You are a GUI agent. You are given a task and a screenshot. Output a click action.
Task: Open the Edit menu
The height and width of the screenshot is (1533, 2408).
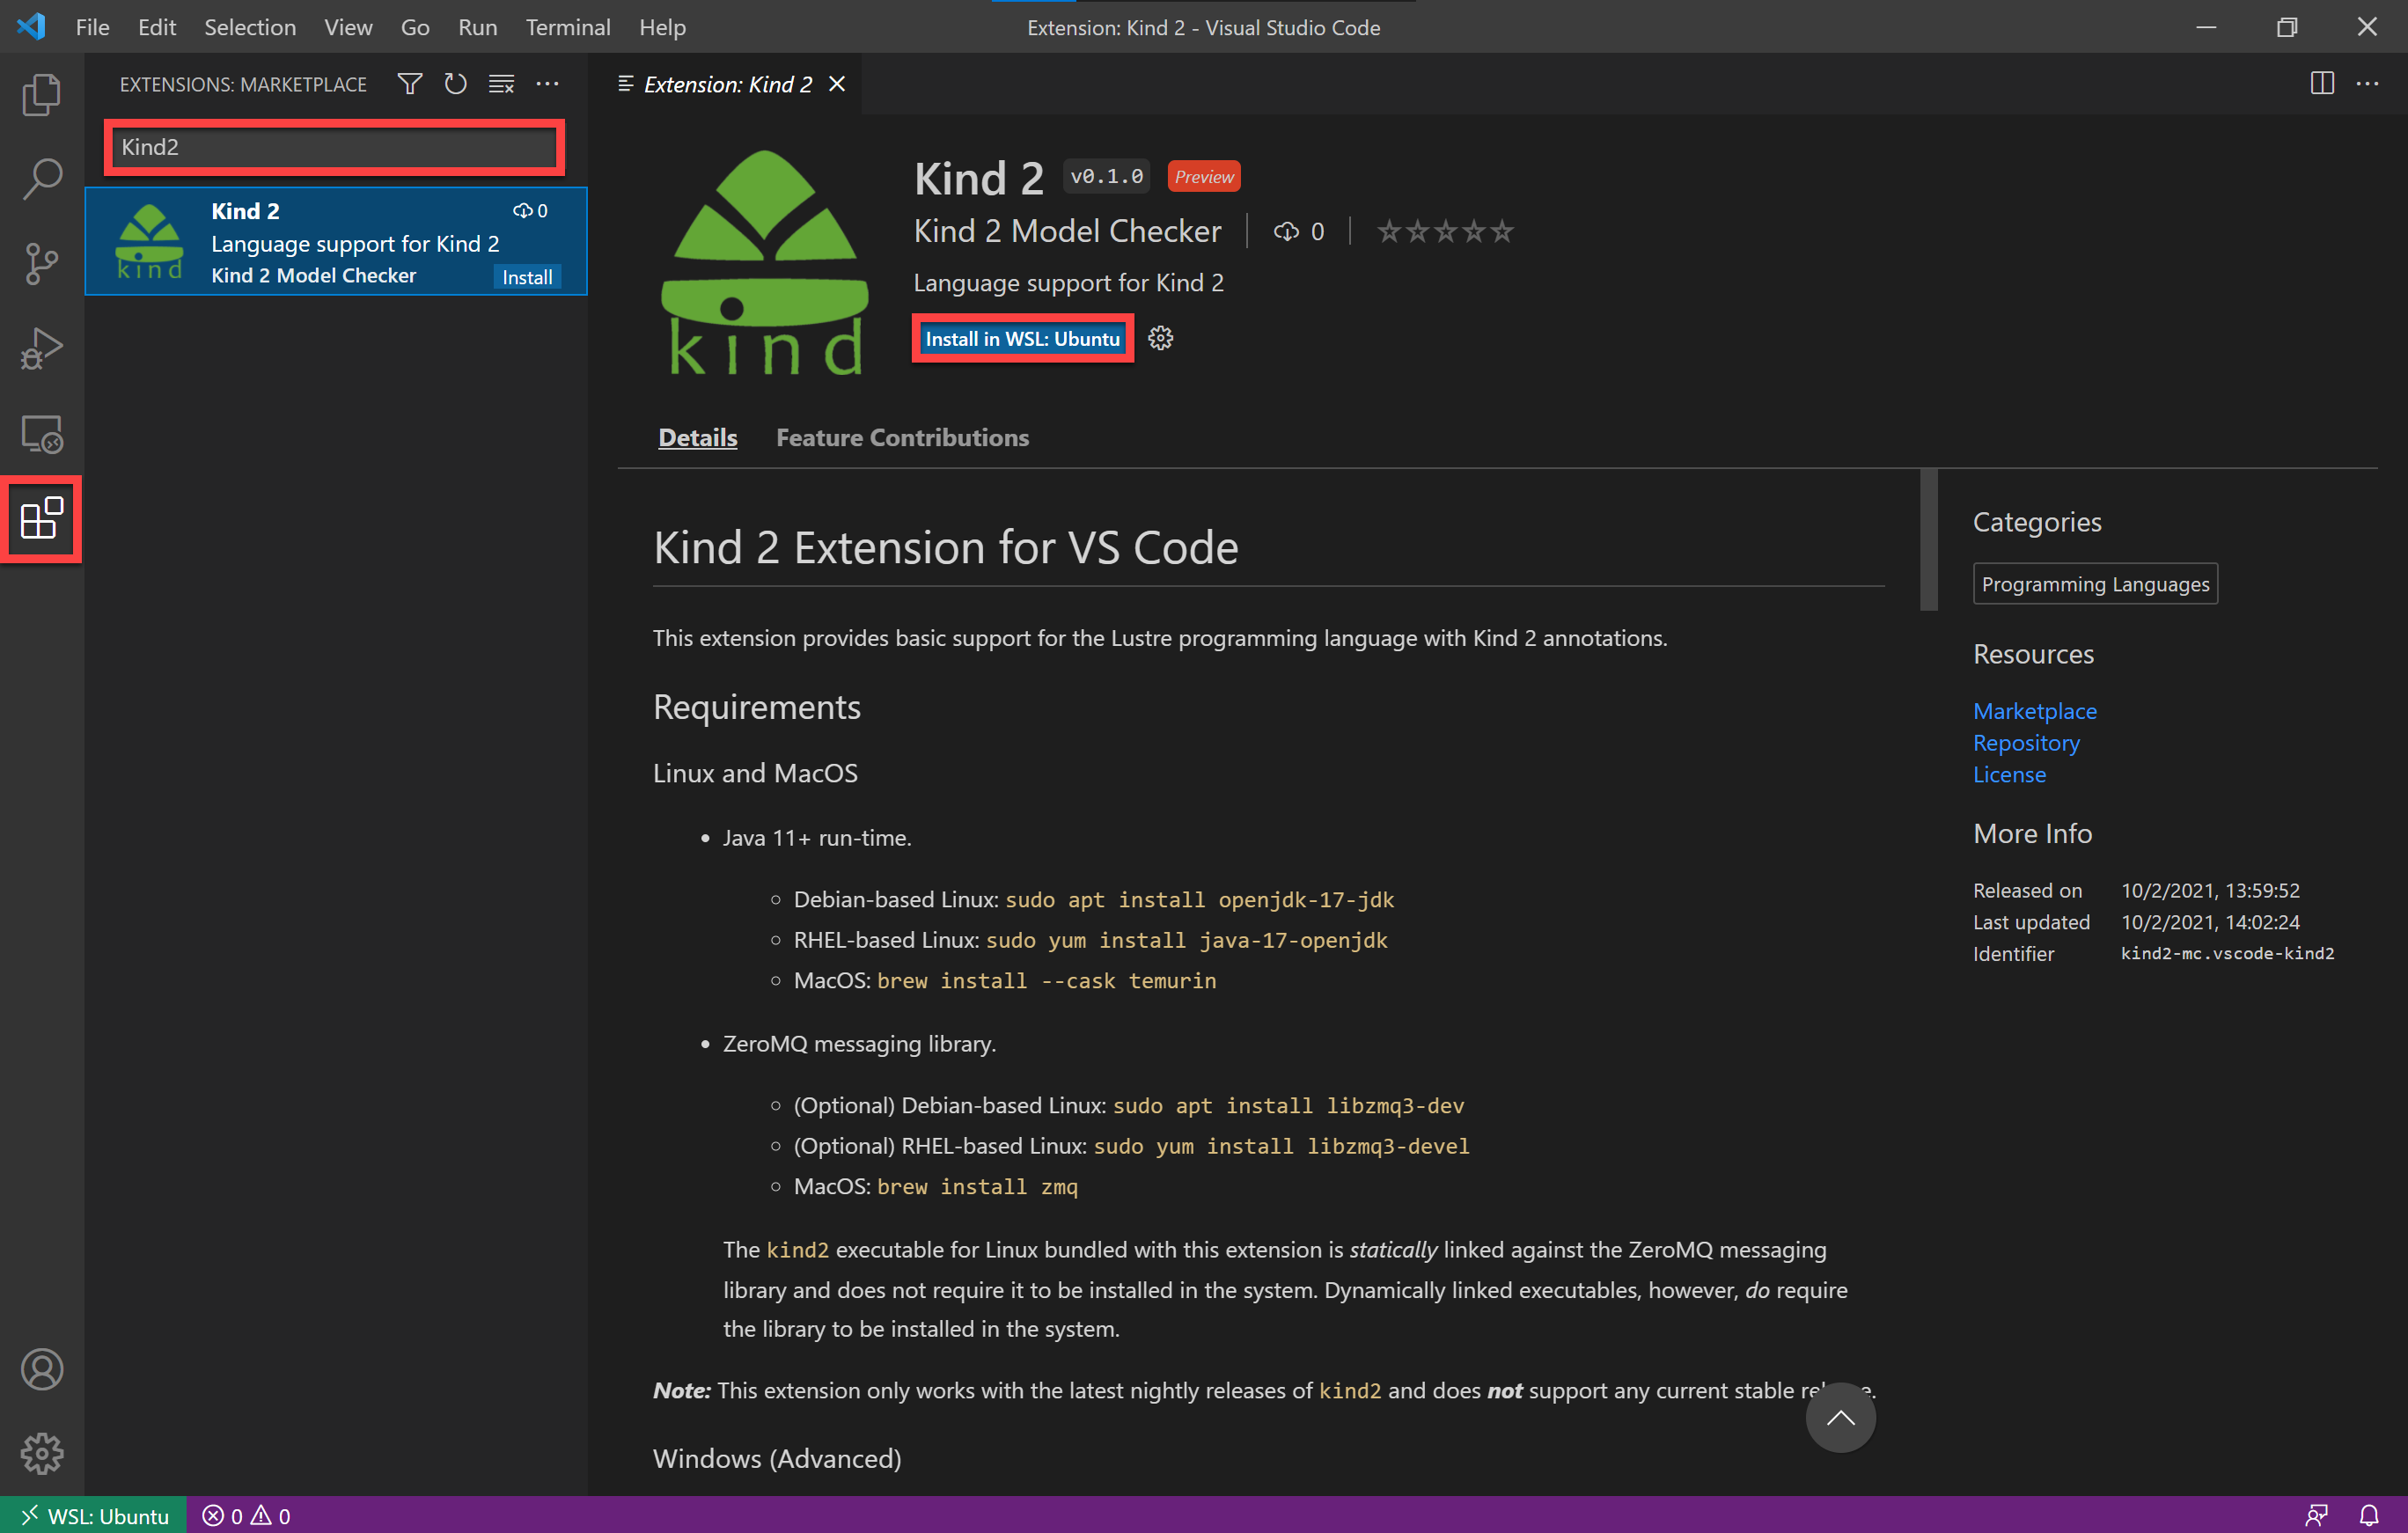pyautogui.click(x=156, y=27)
